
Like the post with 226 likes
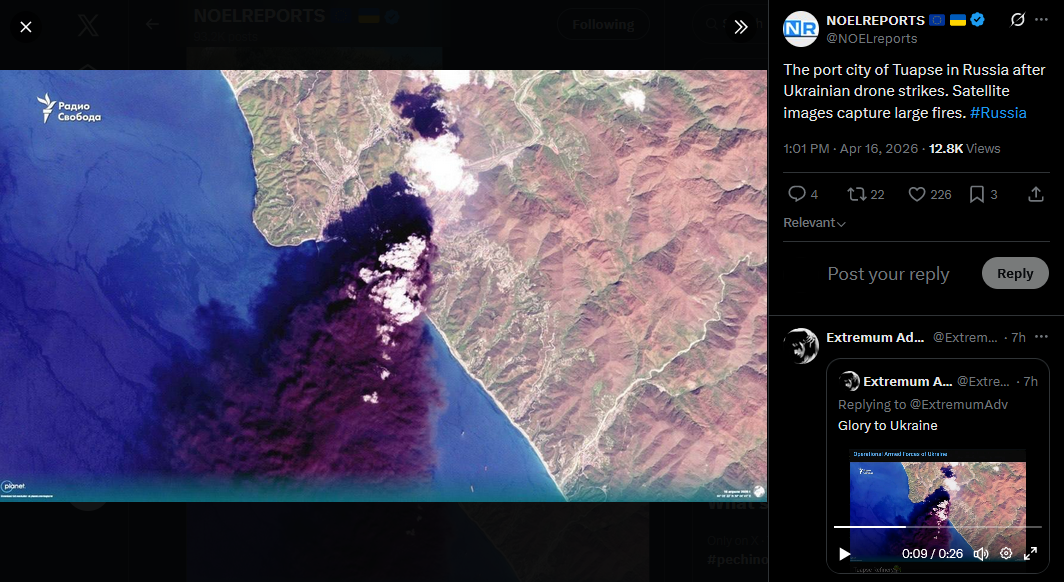(x=930, y=195)
